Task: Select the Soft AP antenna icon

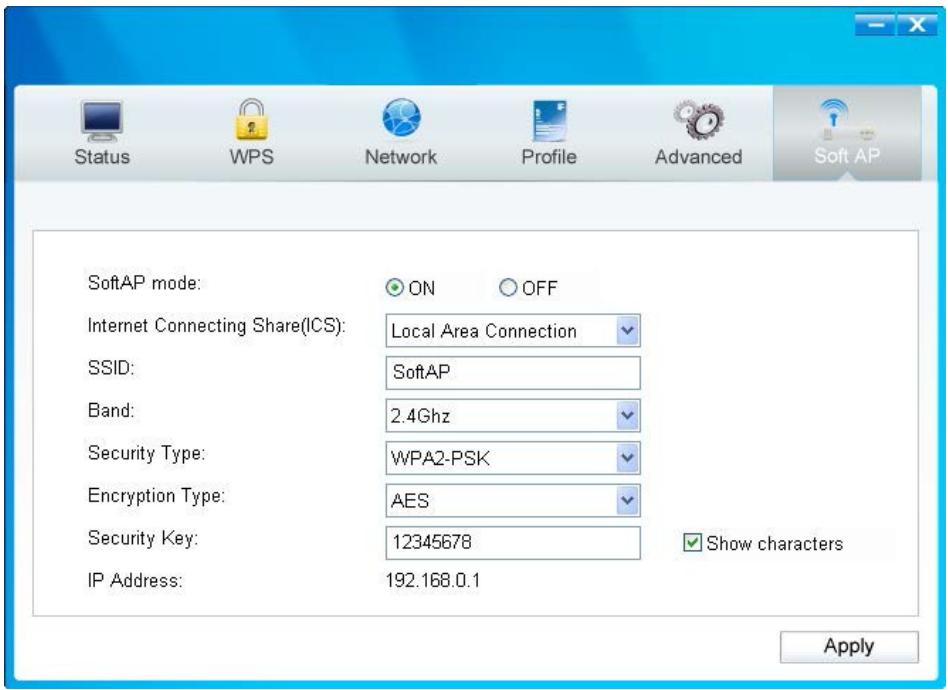Action: pos(846,120)
